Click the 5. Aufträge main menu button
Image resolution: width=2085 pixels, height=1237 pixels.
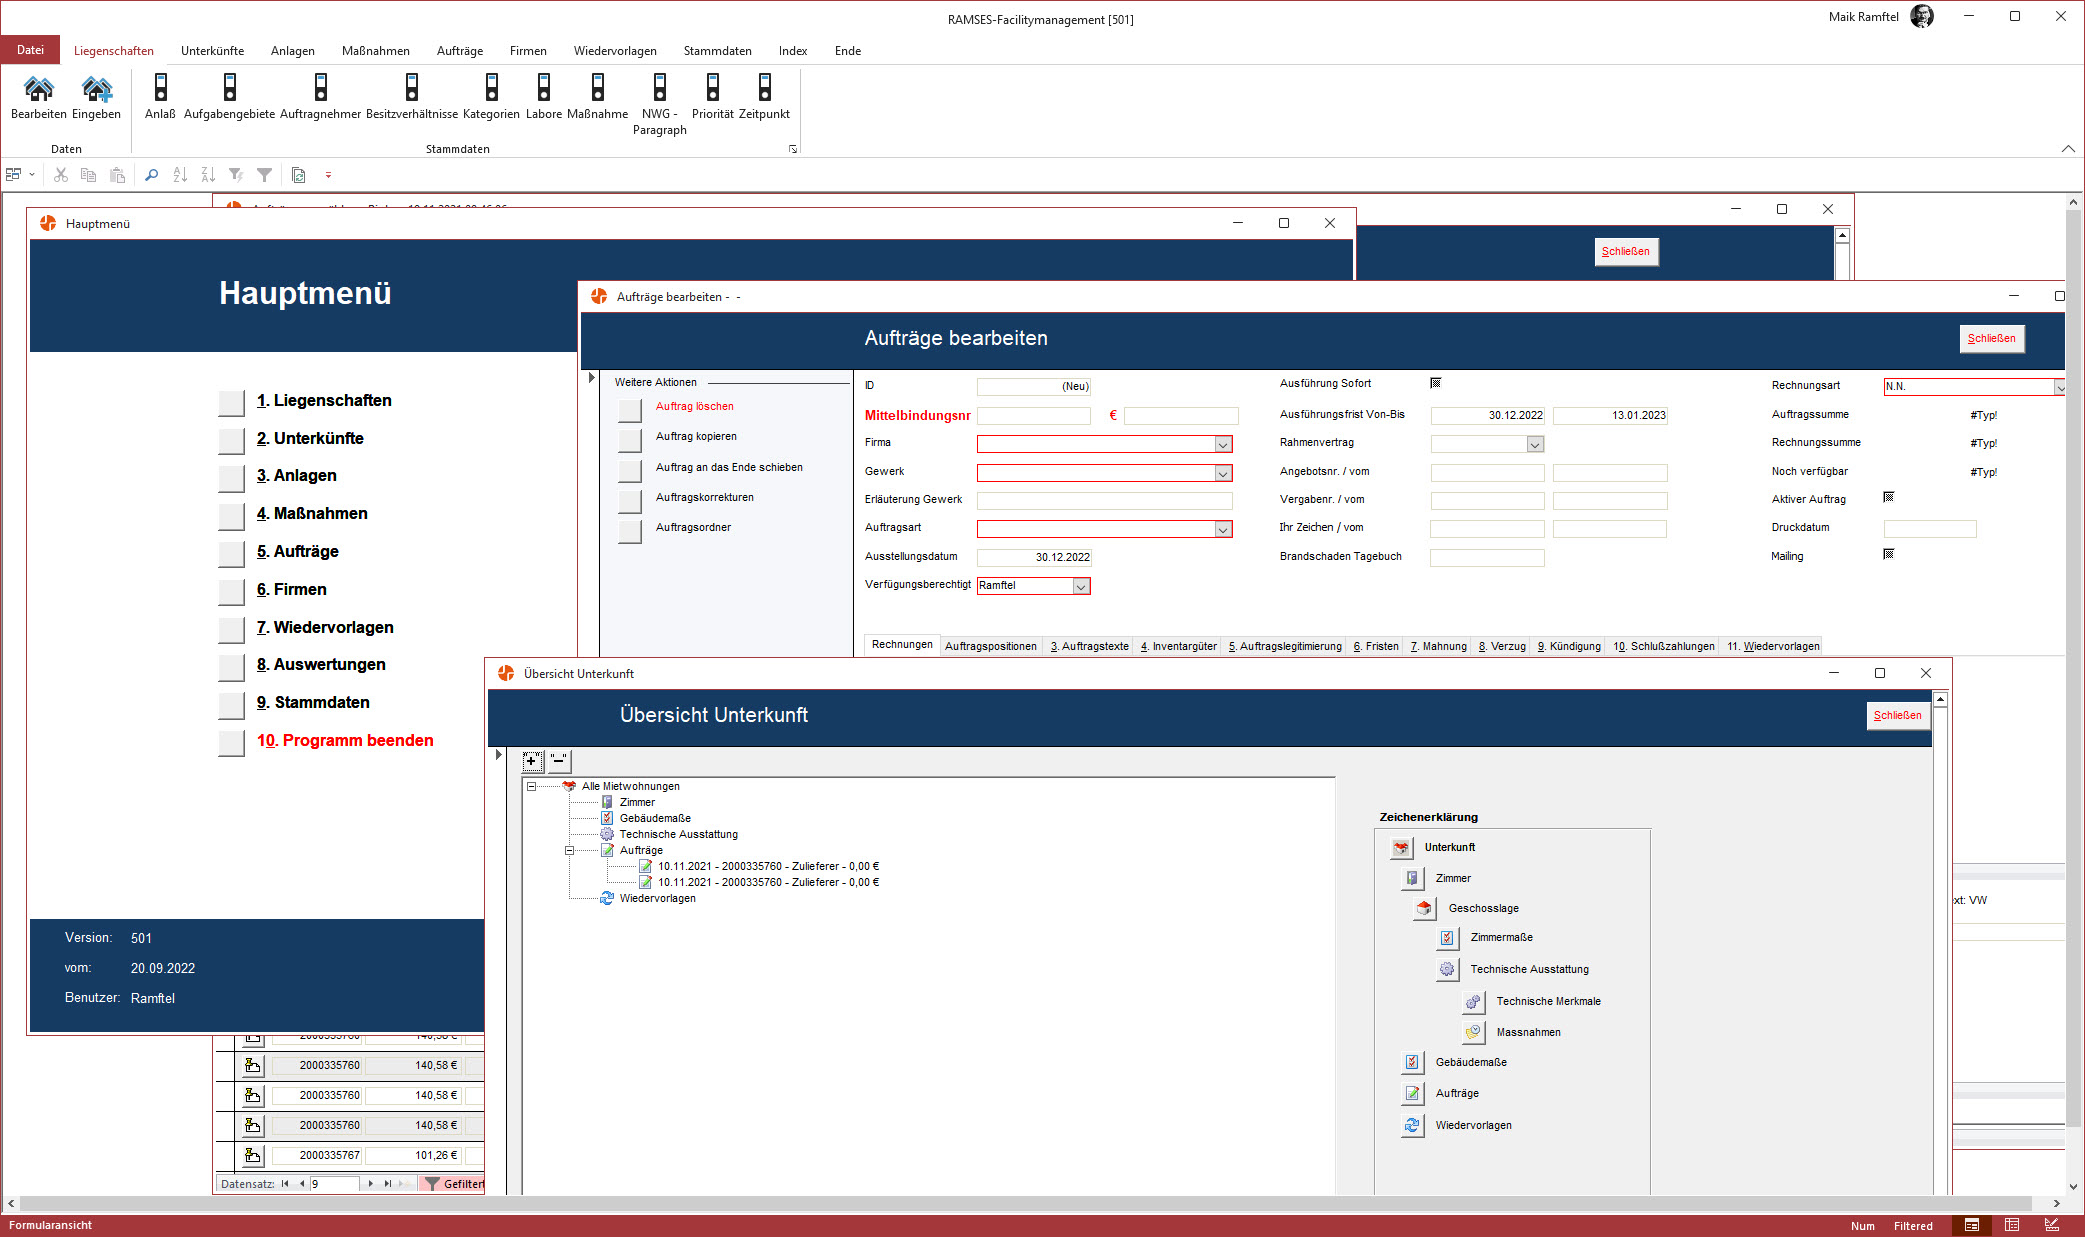(232, 553)
